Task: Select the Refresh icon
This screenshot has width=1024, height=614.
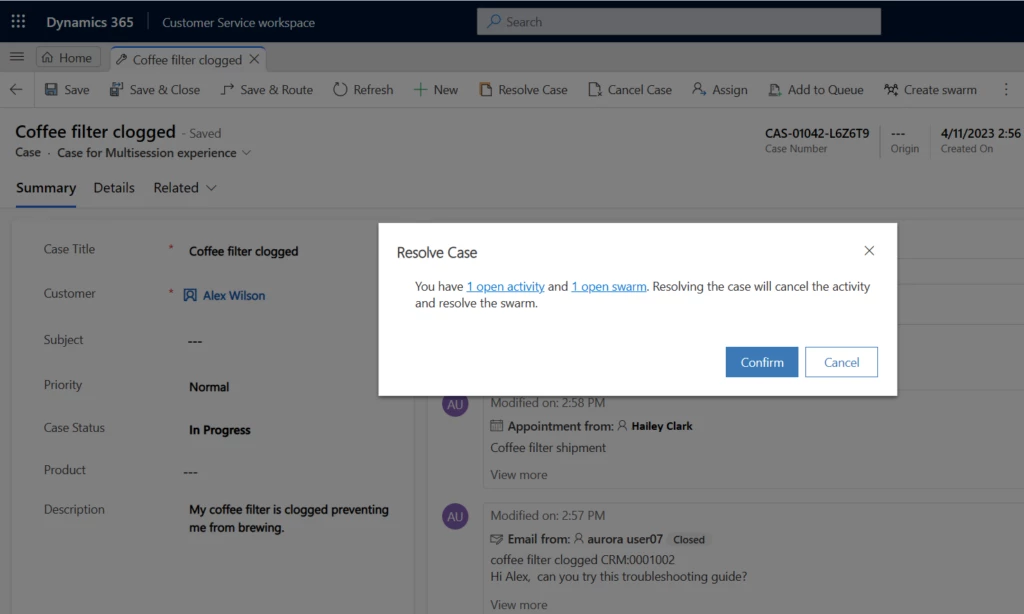Action: click(340, 89)
